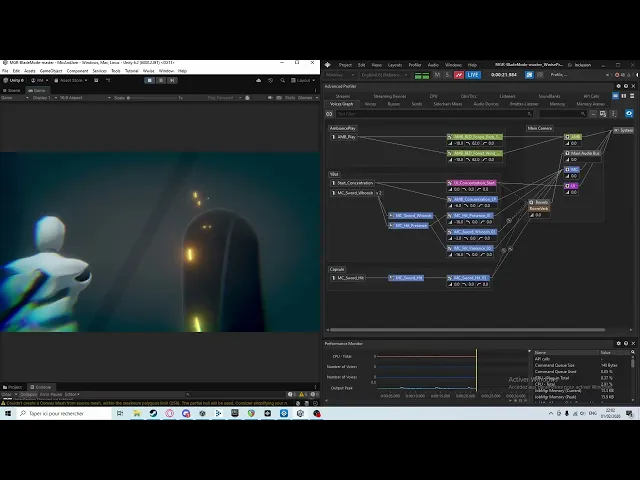Screen dimensions: 640x480
Task: Open Unity Wwise menu
Action: pos(149,71)
